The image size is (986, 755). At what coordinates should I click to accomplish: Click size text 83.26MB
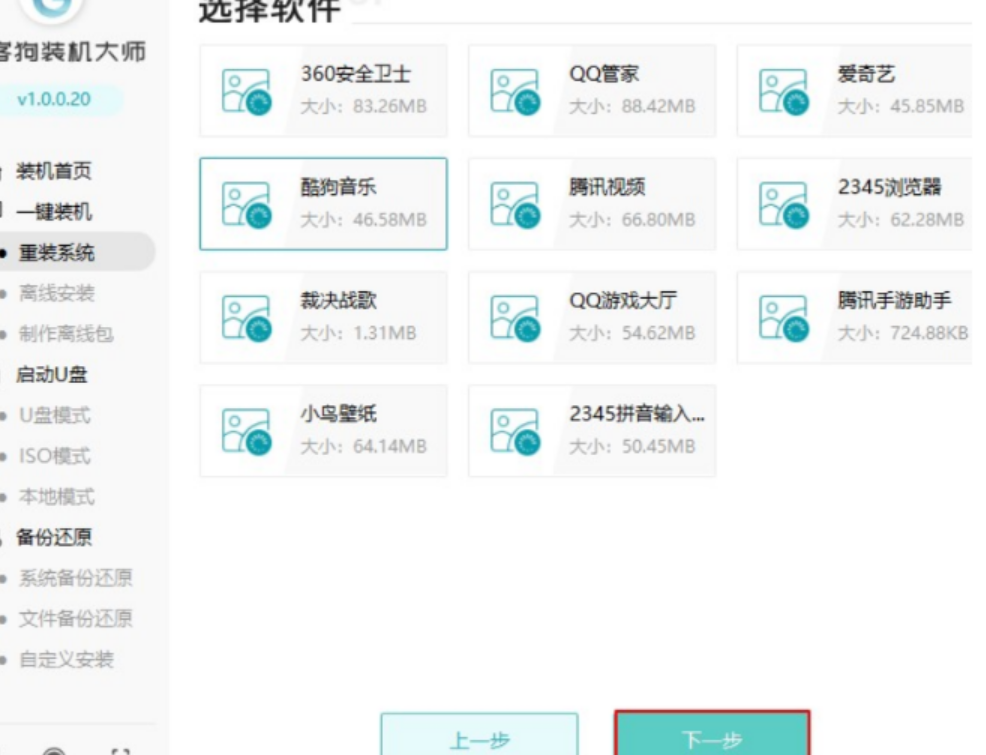(390, 106)
